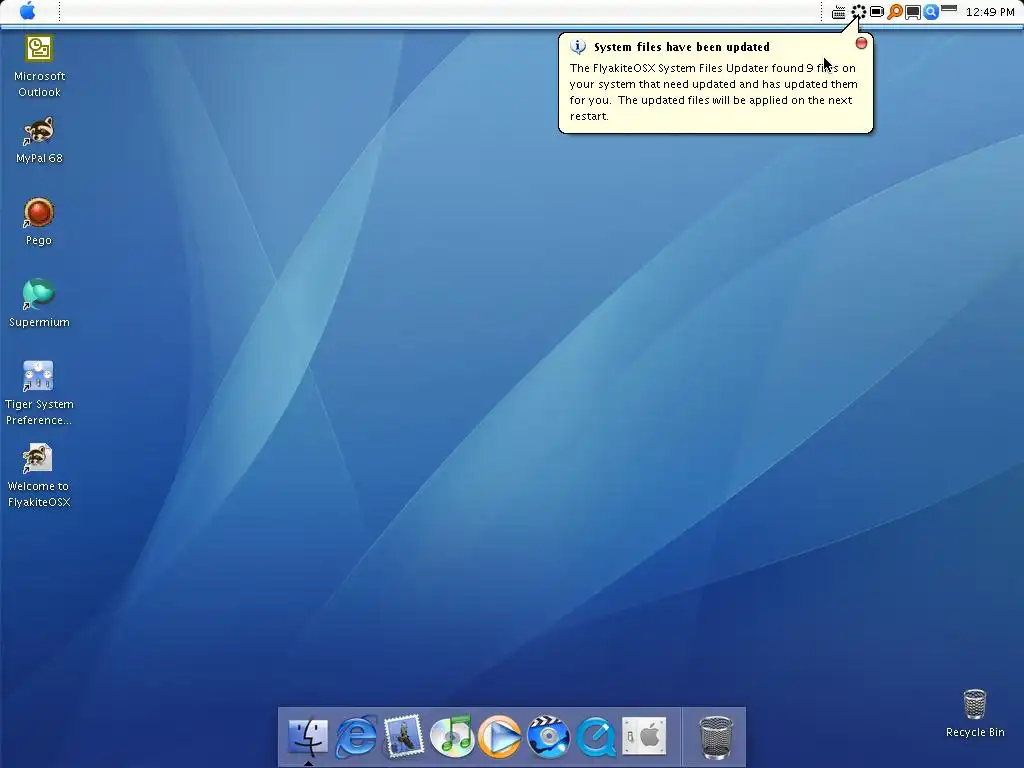Click the battery tray icon
The height and width of the screenshot is (768, 1024).
pyautogui.click(x=877, y=12)
